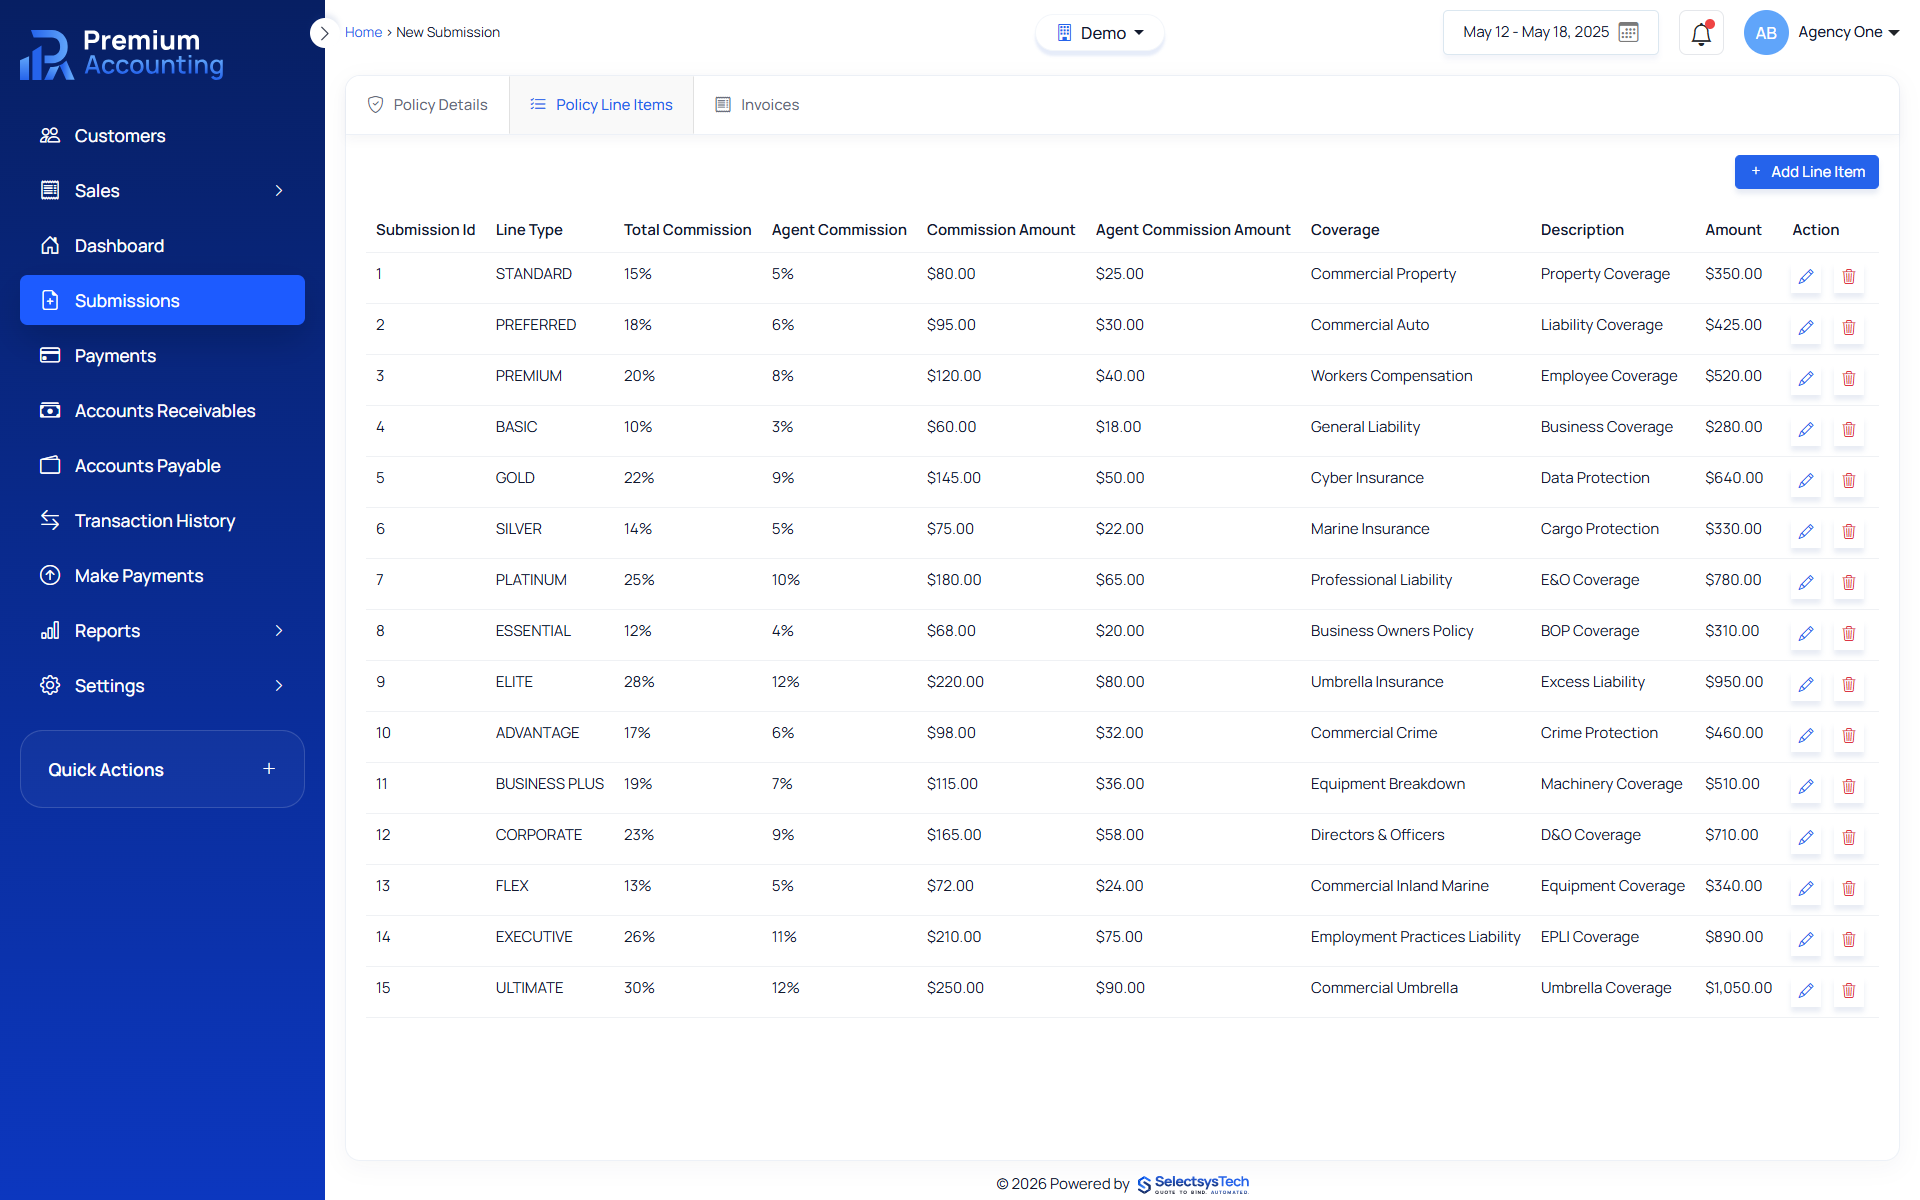Delete the EXECUTIVE line item
This screenshot has width=1920, height=1200.
(1849, 940)
